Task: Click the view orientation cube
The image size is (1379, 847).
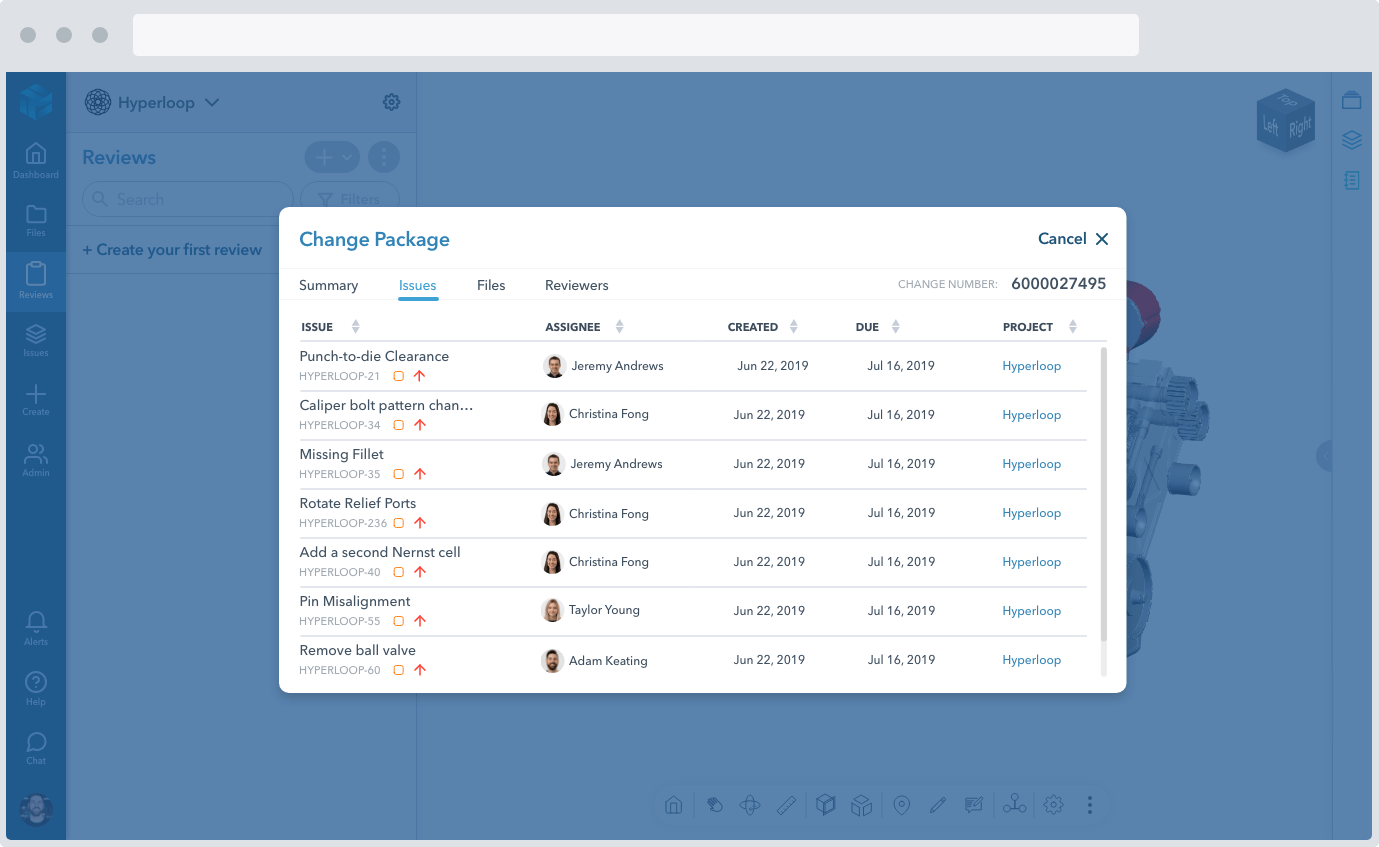Action: tap(1285, 121)
